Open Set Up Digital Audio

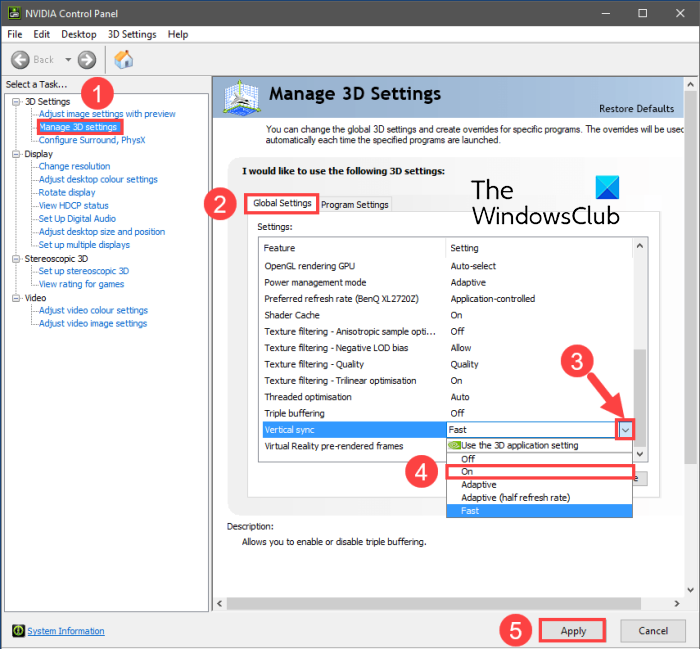coord(77,218)
